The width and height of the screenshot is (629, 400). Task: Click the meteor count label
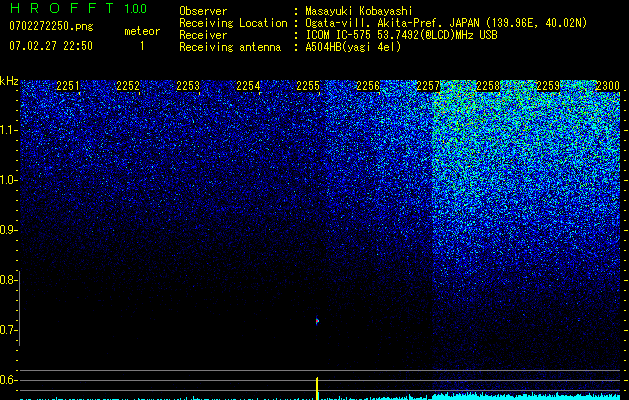coord(142,31)
